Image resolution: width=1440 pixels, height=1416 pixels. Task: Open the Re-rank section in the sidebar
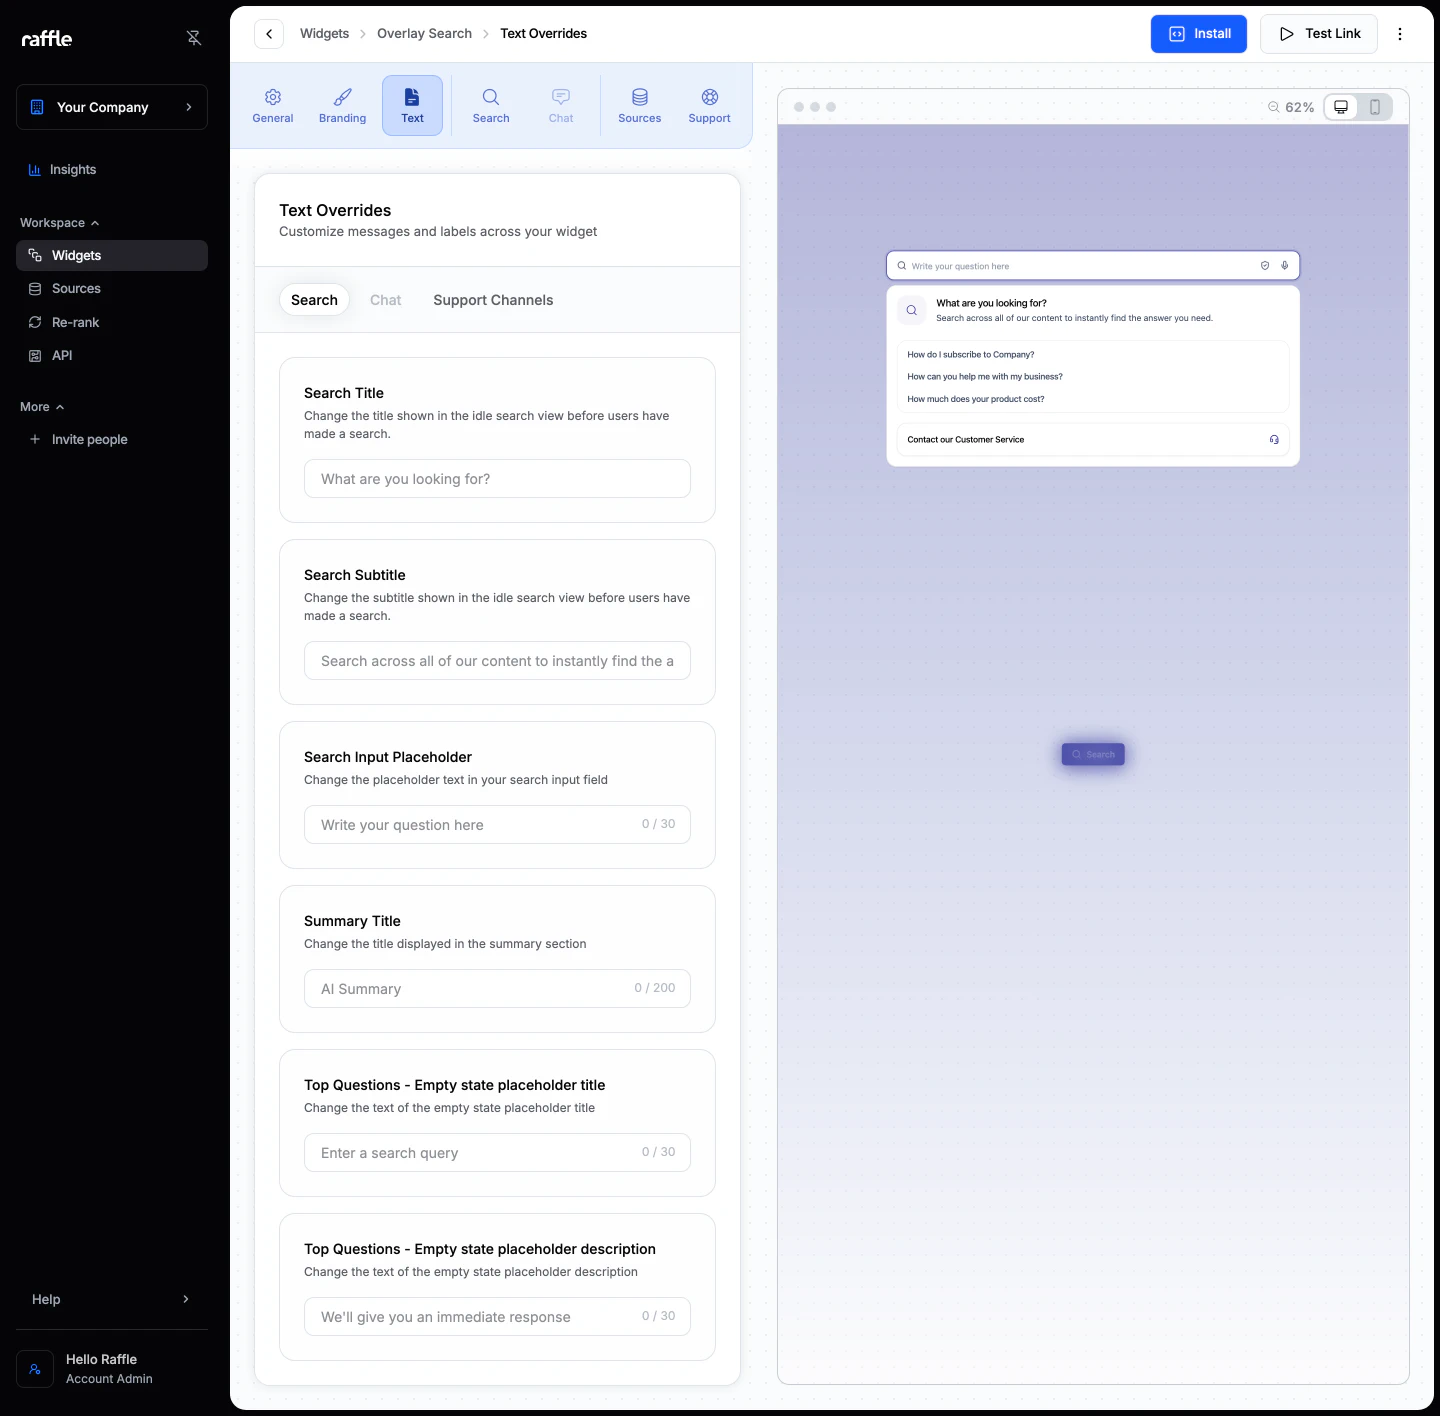coord(112,322)
